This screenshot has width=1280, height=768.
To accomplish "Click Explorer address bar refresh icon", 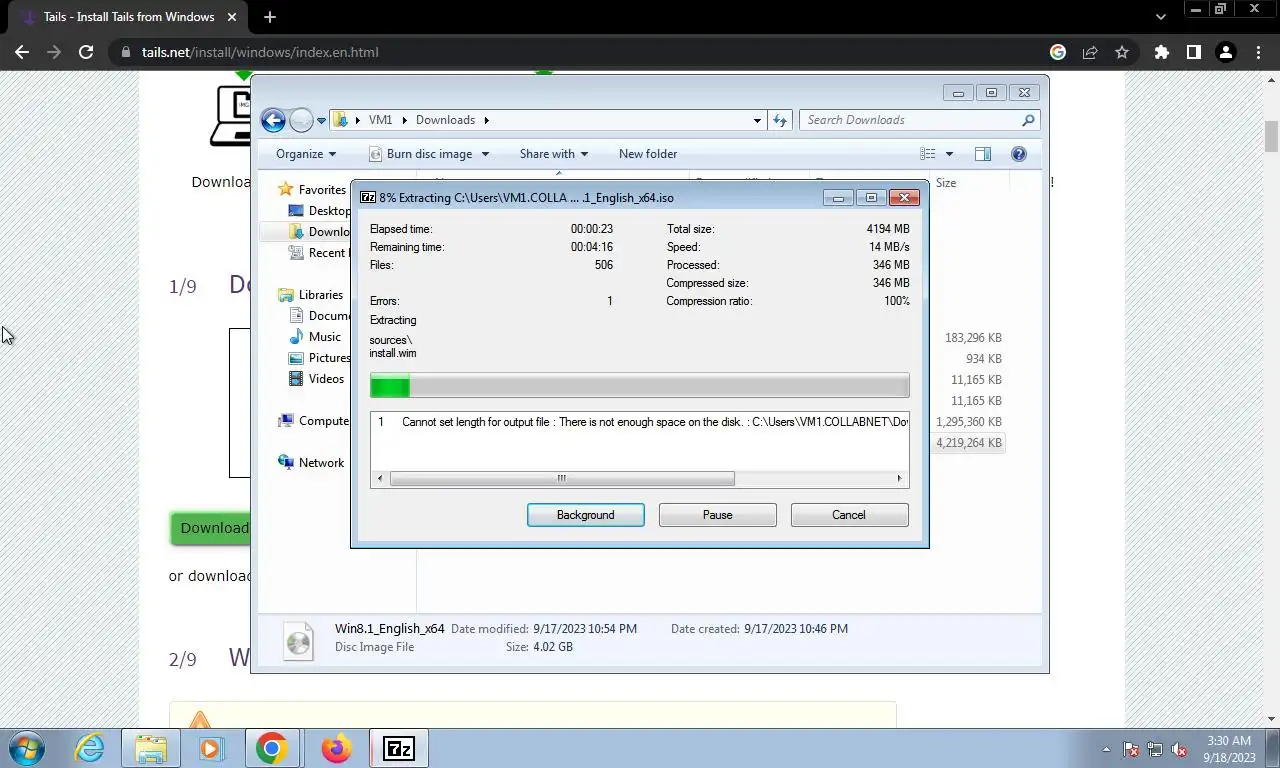I will tap(780, 120).
